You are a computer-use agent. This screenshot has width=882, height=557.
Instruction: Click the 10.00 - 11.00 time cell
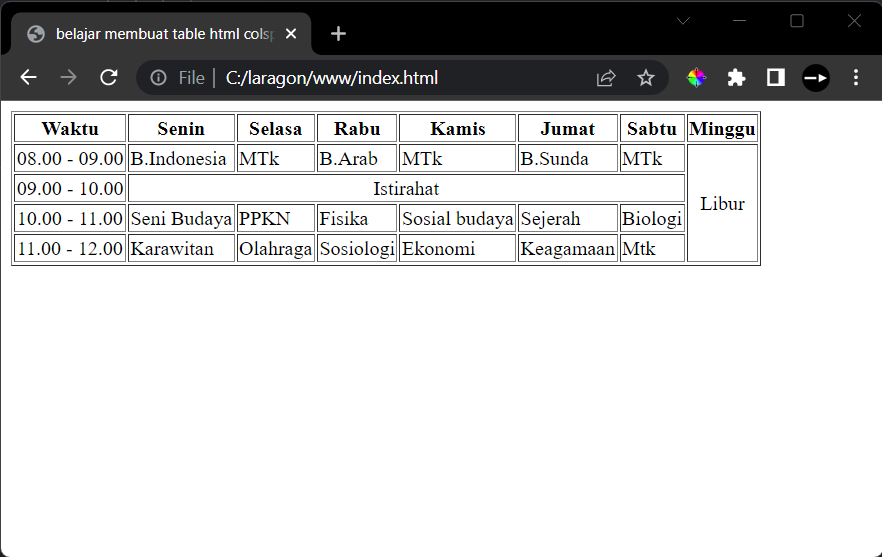(70, 218)
